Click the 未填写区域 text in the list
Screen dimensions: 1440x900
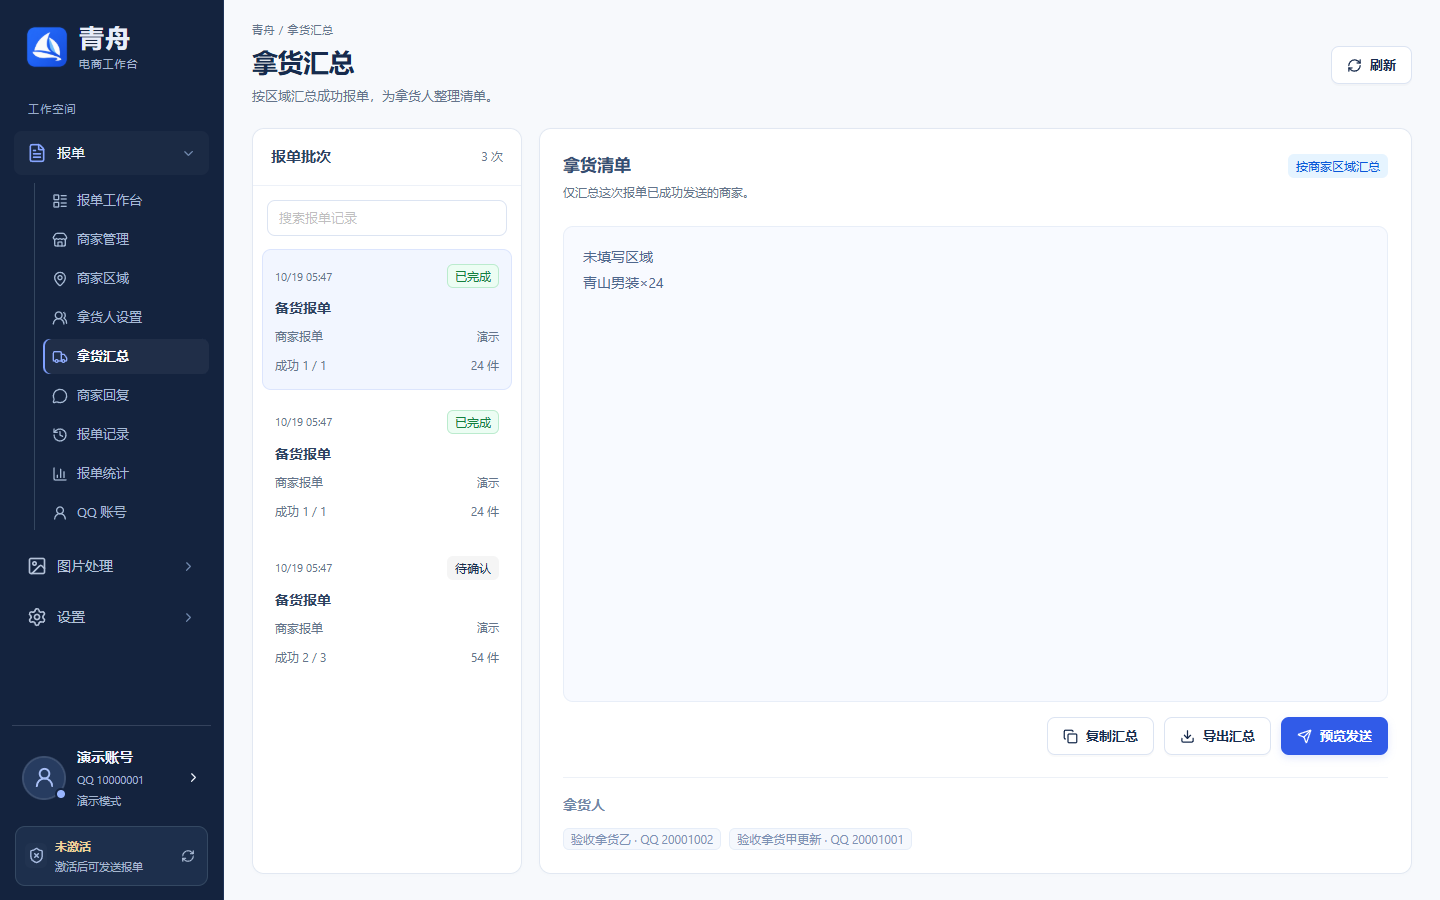618,257
